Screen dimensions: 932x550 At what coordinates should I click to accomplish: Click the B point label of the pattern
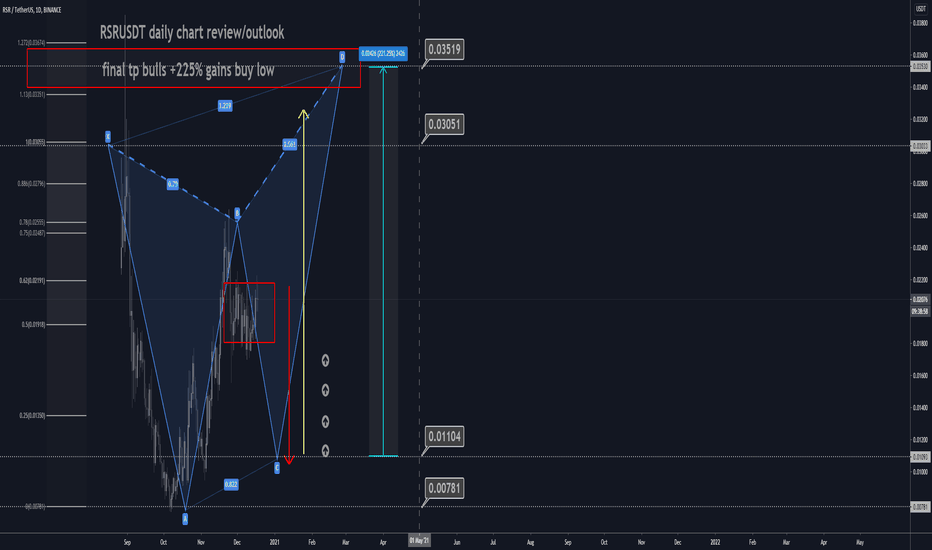pos(237,213)
